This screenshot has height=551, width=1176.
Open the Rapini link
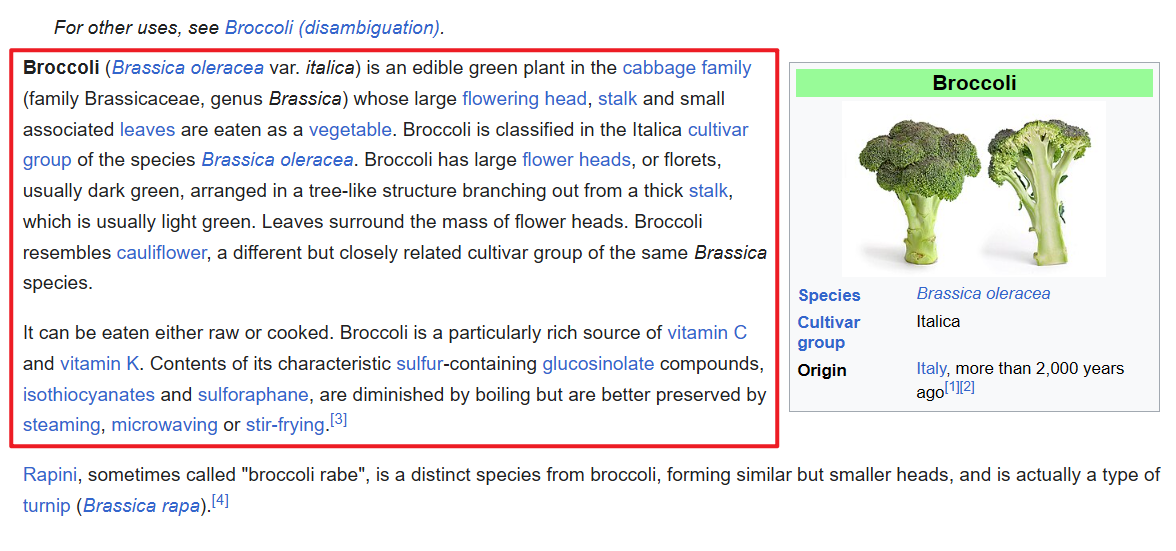click(50, 474)
